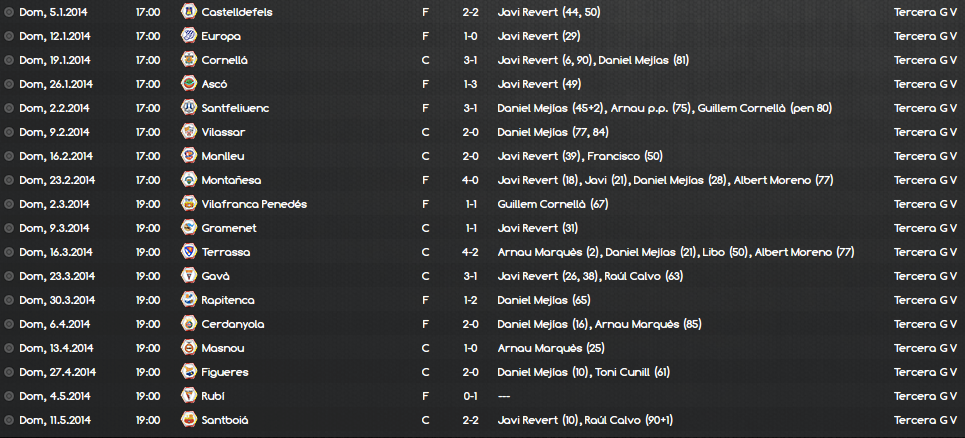Open the Santboià team crest

[x=189, y=420]
